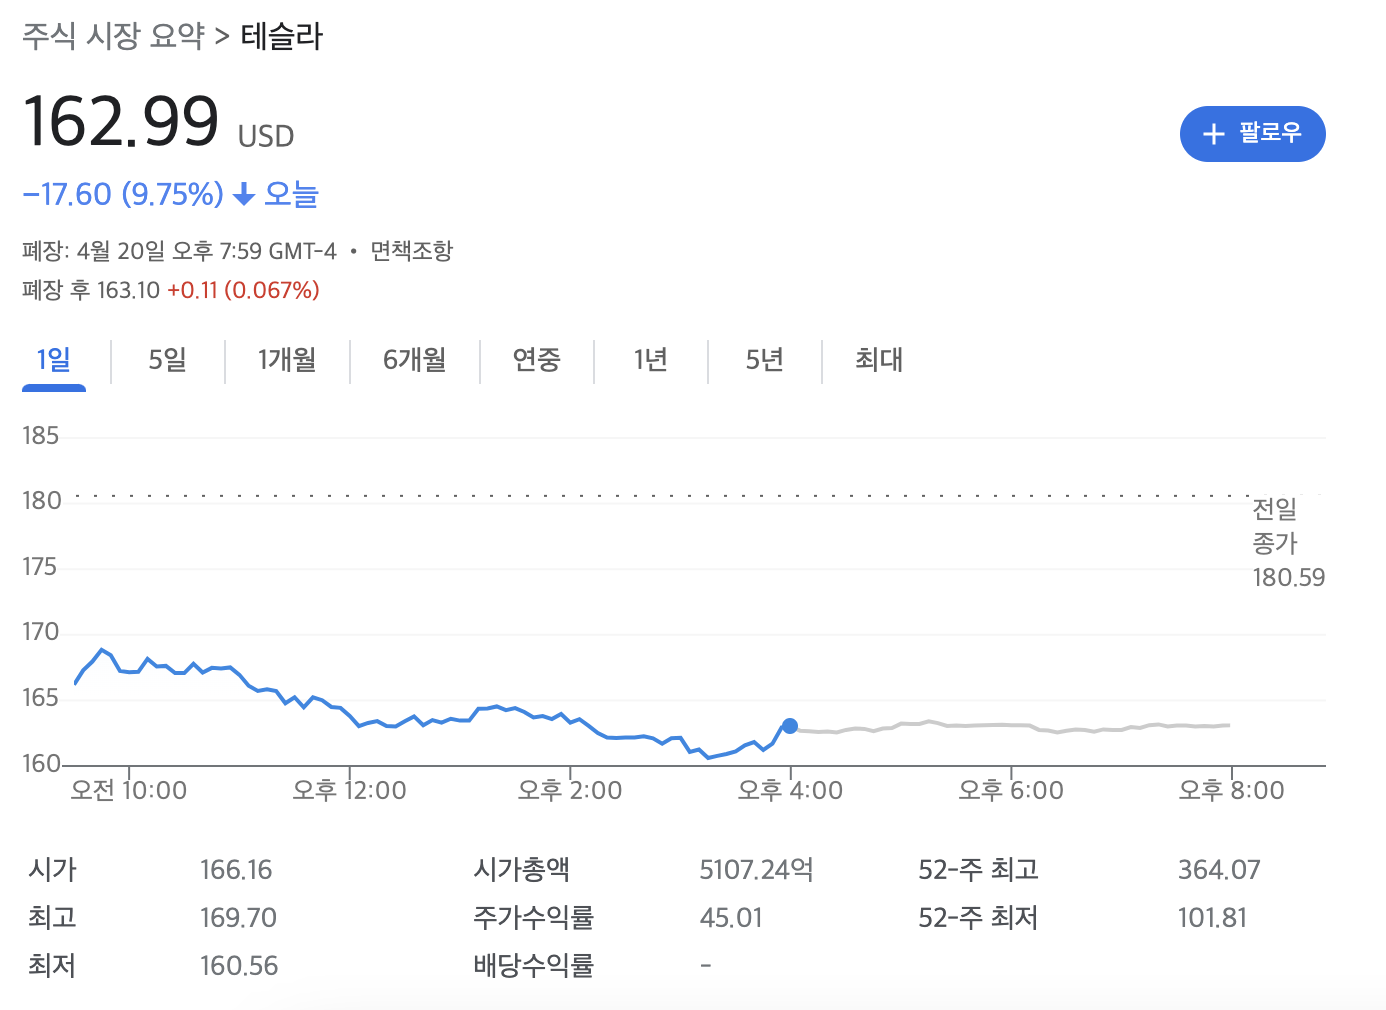Click the after-hours change +0.11 (0.067%)
The image size is (1386, 1010).
tap(243, 291)
